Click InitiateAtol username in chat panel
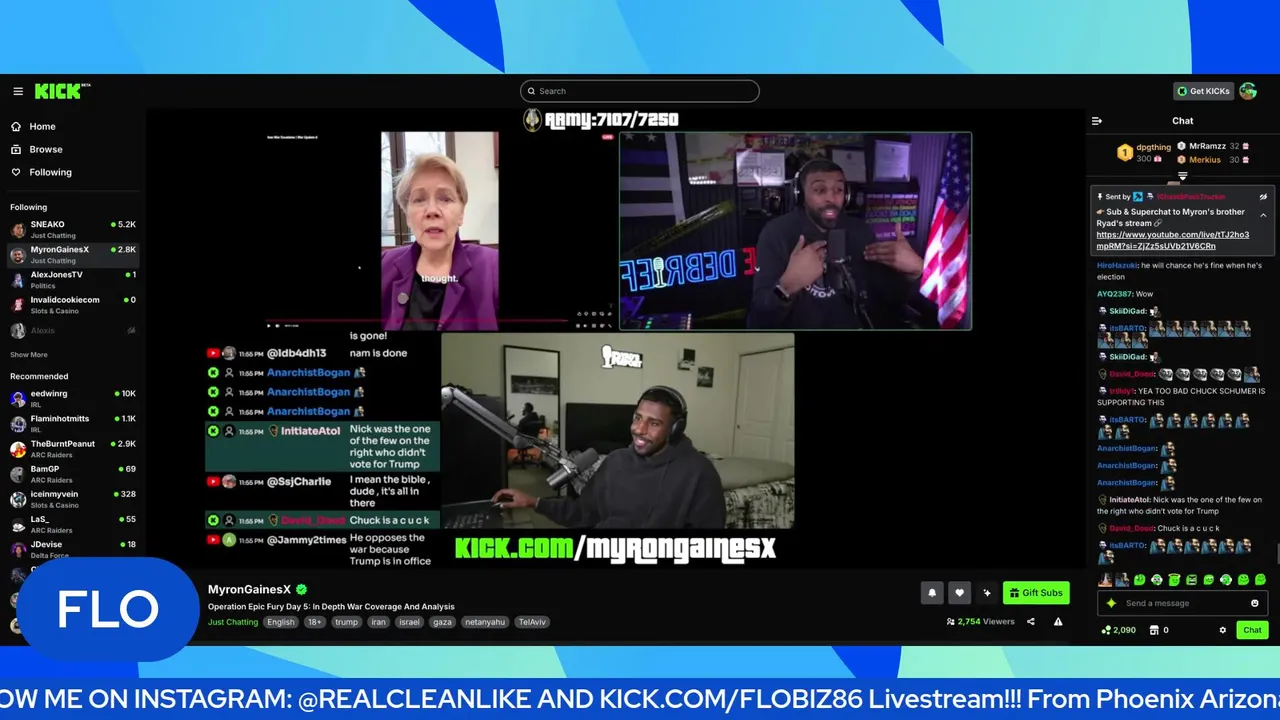This screenshot has height=720, width=1280. coord(1130,499)
